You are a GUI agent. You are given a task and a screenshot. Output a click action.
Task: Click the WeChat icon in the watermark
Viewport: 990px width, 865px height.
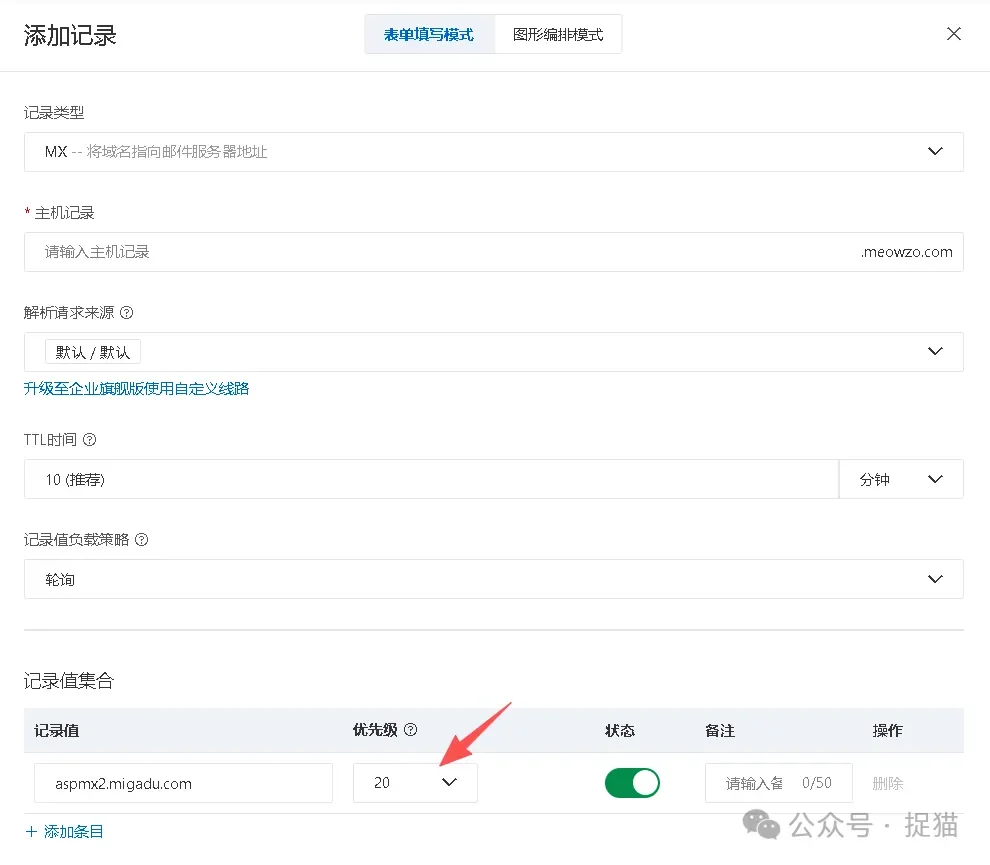tap(761, 826)
